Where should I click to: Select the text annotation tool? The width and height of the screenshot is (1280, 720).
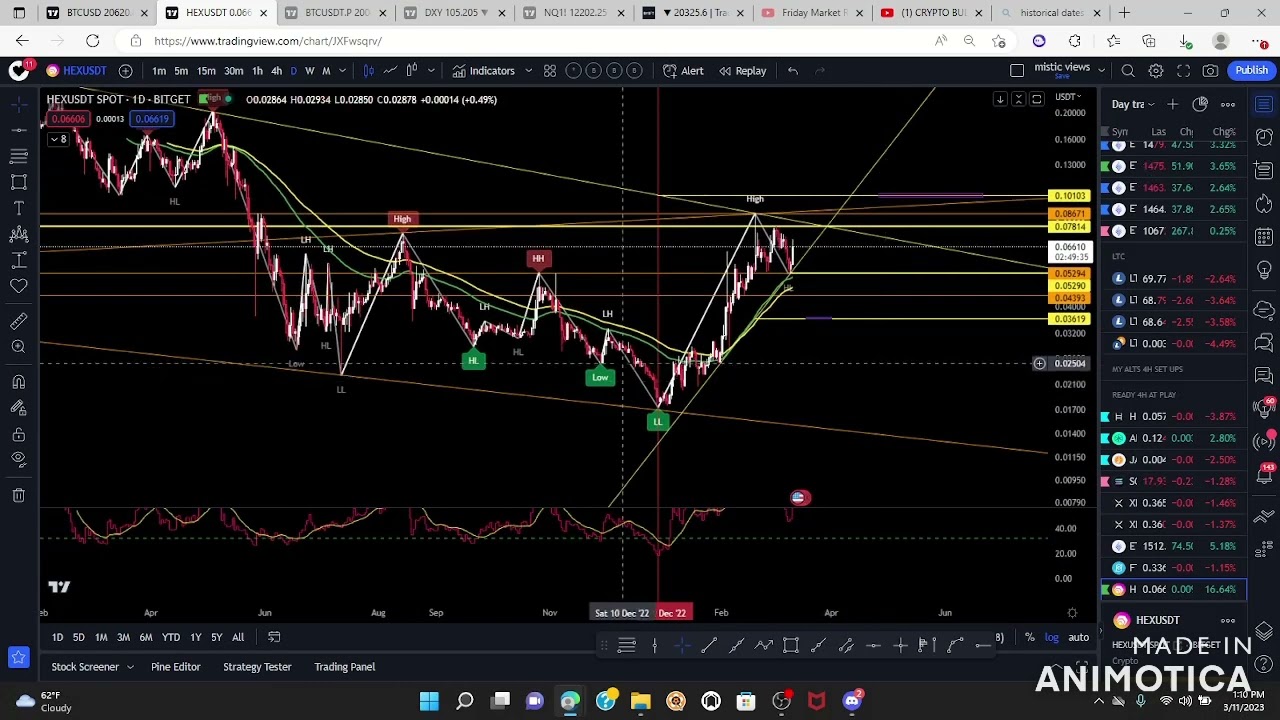click(19, 208)
